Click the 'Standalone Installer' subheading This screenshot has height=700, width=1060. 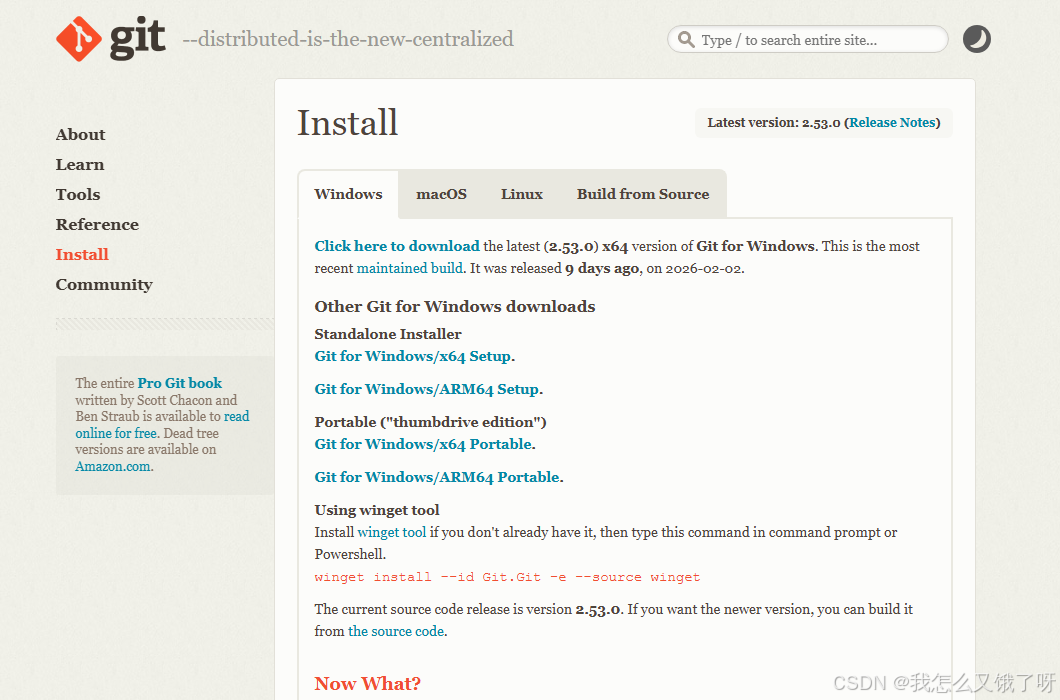point(388,334)
